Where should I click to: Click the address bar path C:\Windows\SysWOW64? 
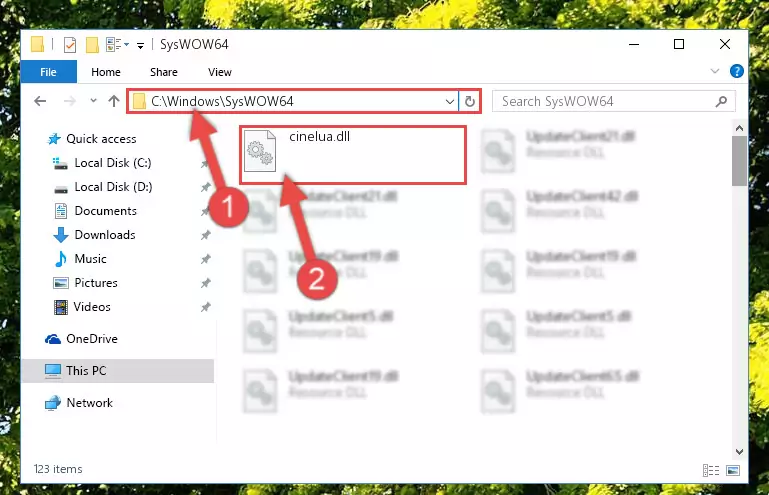[x=222, y=101]
